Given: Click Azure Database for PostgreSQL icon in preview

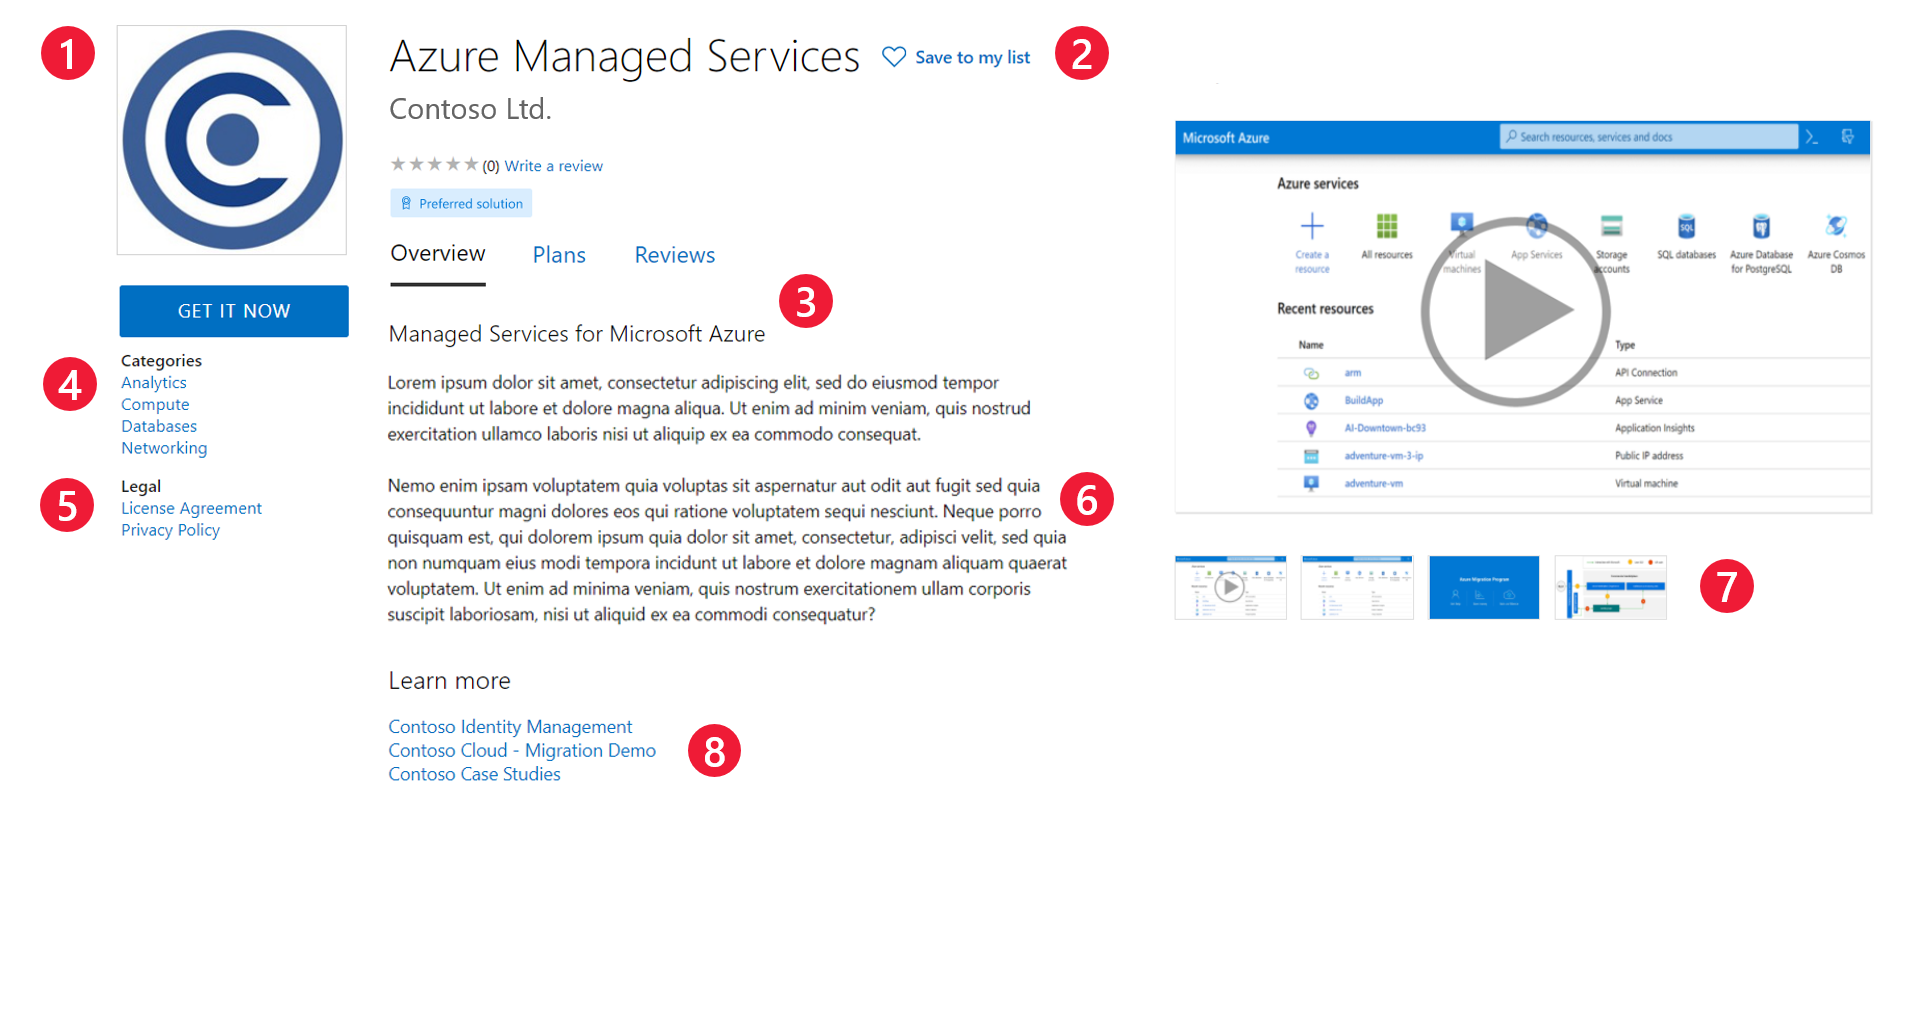Looking at the screenshot, I should pos(1761,226).
